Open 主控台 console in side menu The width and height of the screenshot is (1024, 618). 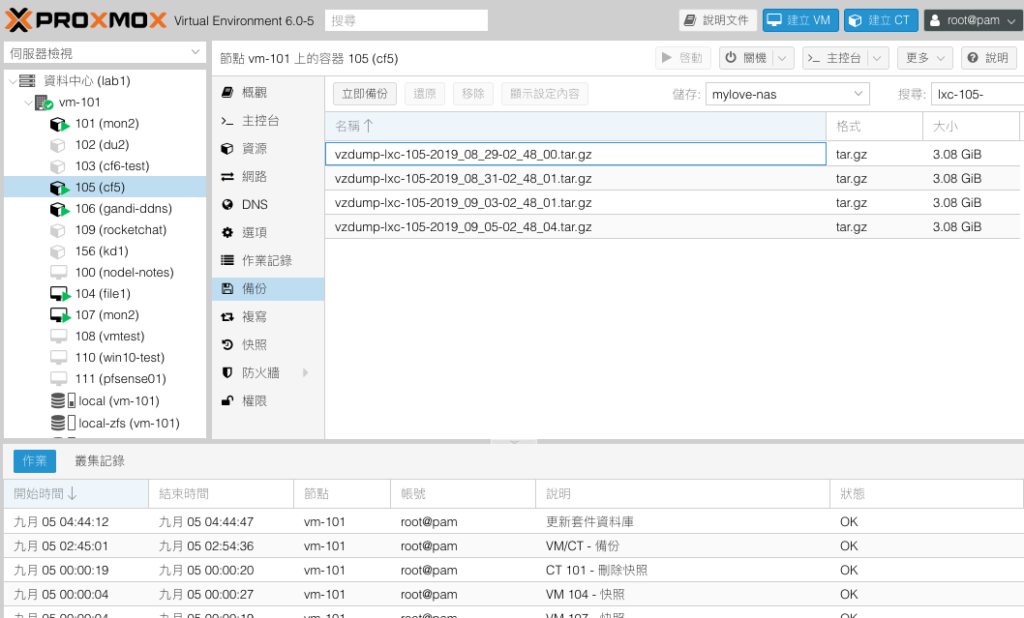(268, 120)
